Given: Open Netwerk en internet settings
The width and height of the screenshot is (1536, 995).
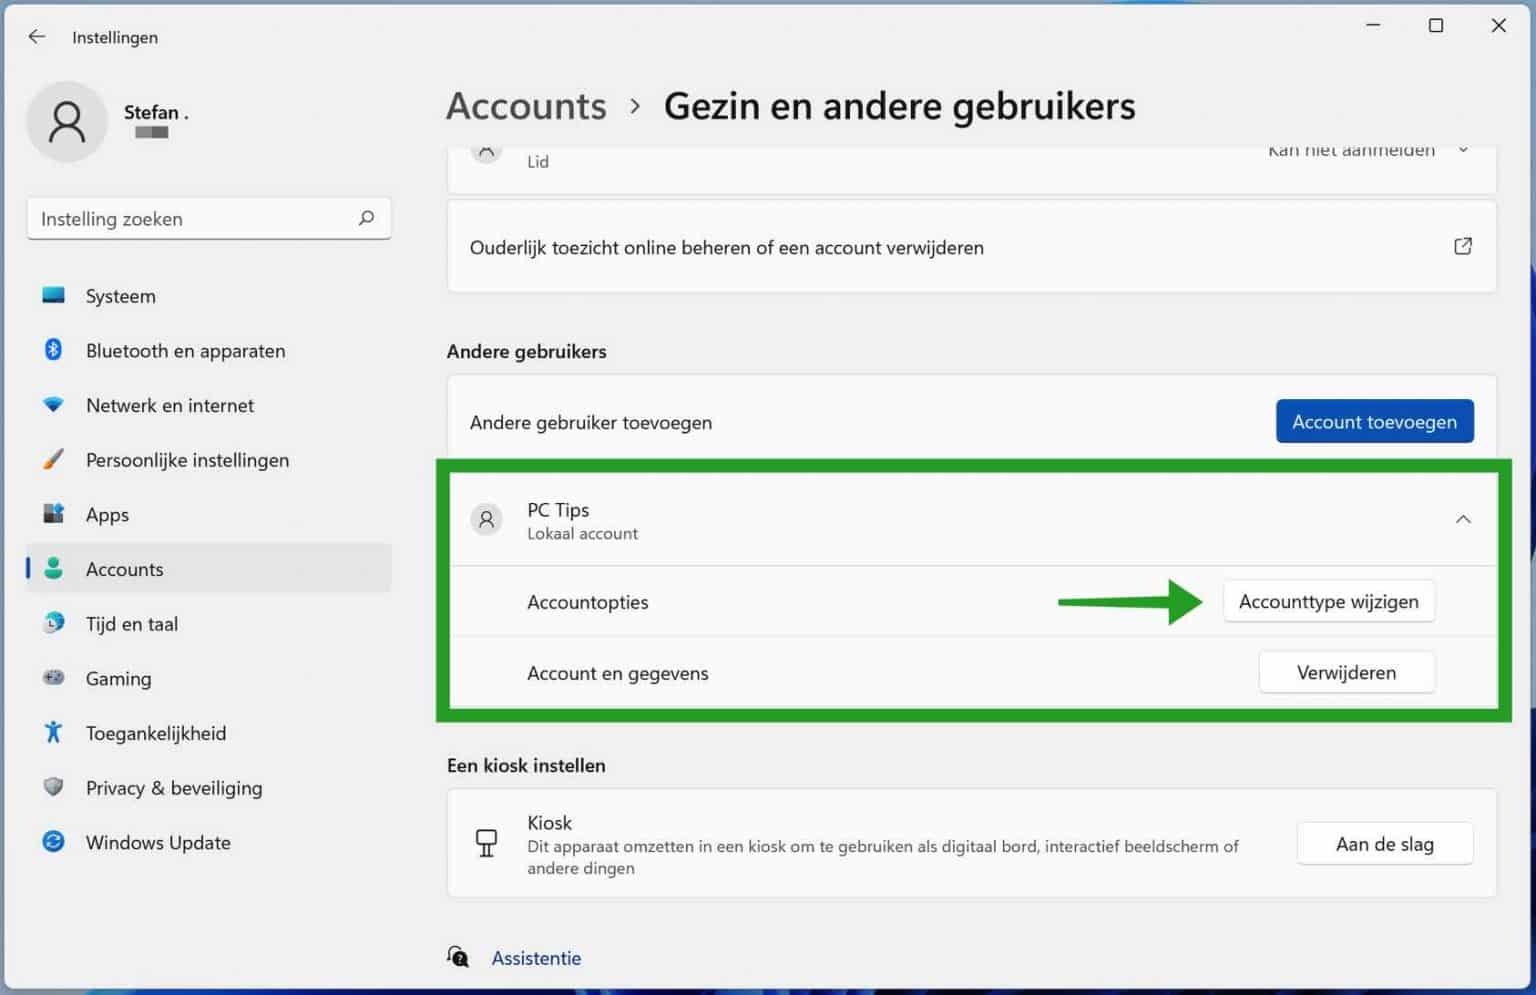Looking at the screenshot, I should (169, 405).
